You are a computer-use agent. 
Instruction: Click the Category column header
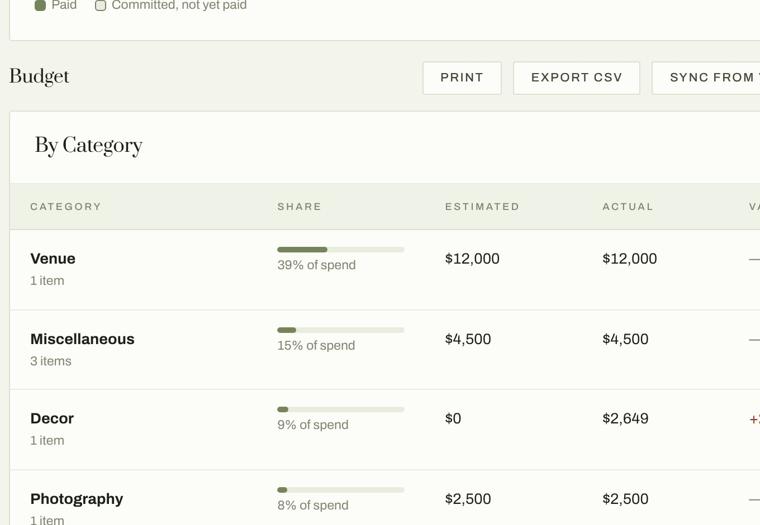66,207
